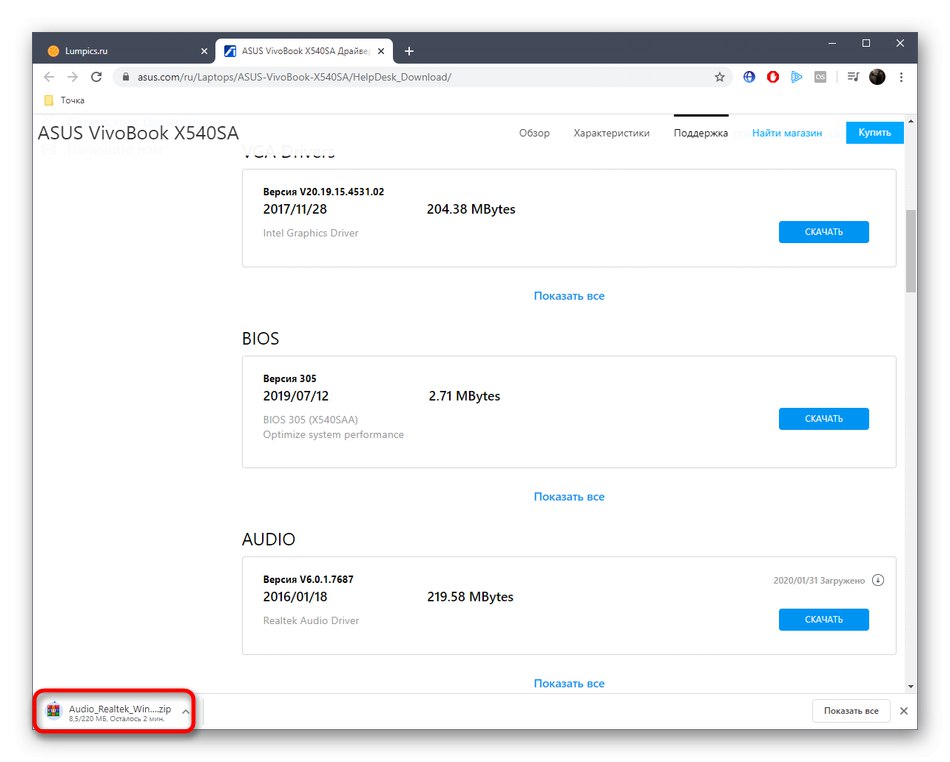The width and height of the screenshot is (950, 762).
Task: Select the Поддержка section
Action: click(x=700, y=133)
